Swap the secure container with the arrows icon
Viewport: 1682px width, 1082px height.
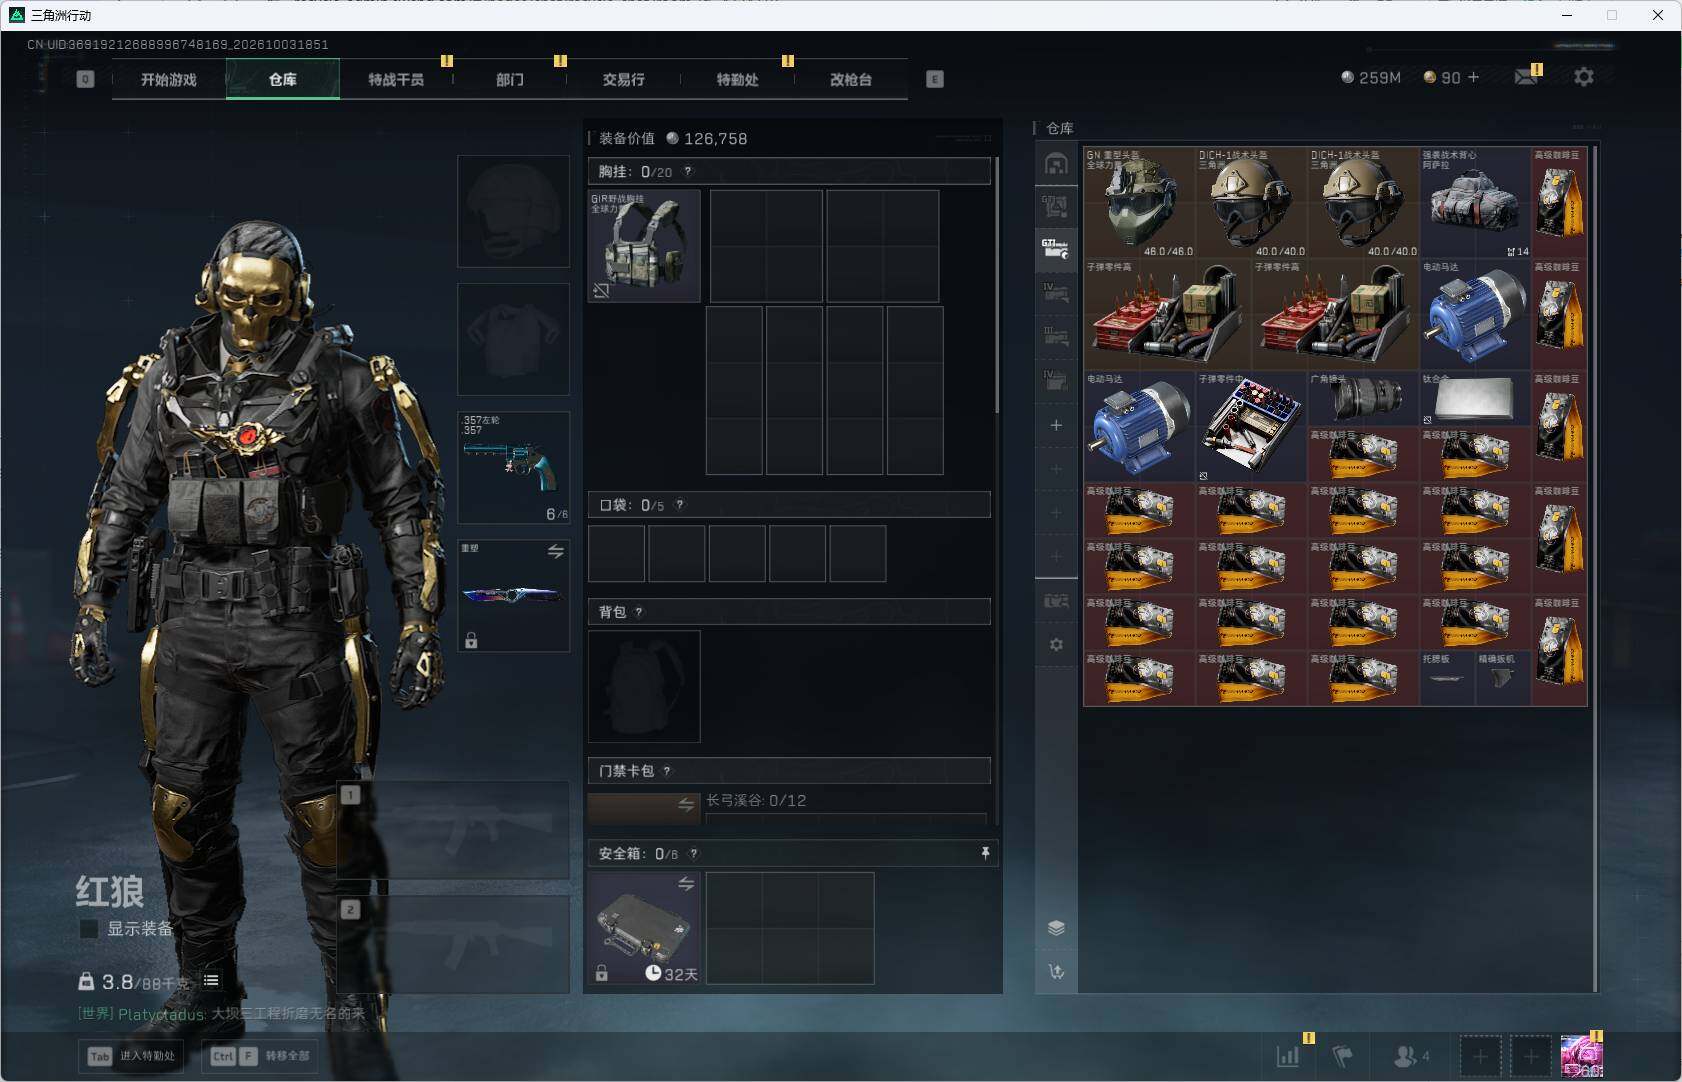[x=686, y=884]
